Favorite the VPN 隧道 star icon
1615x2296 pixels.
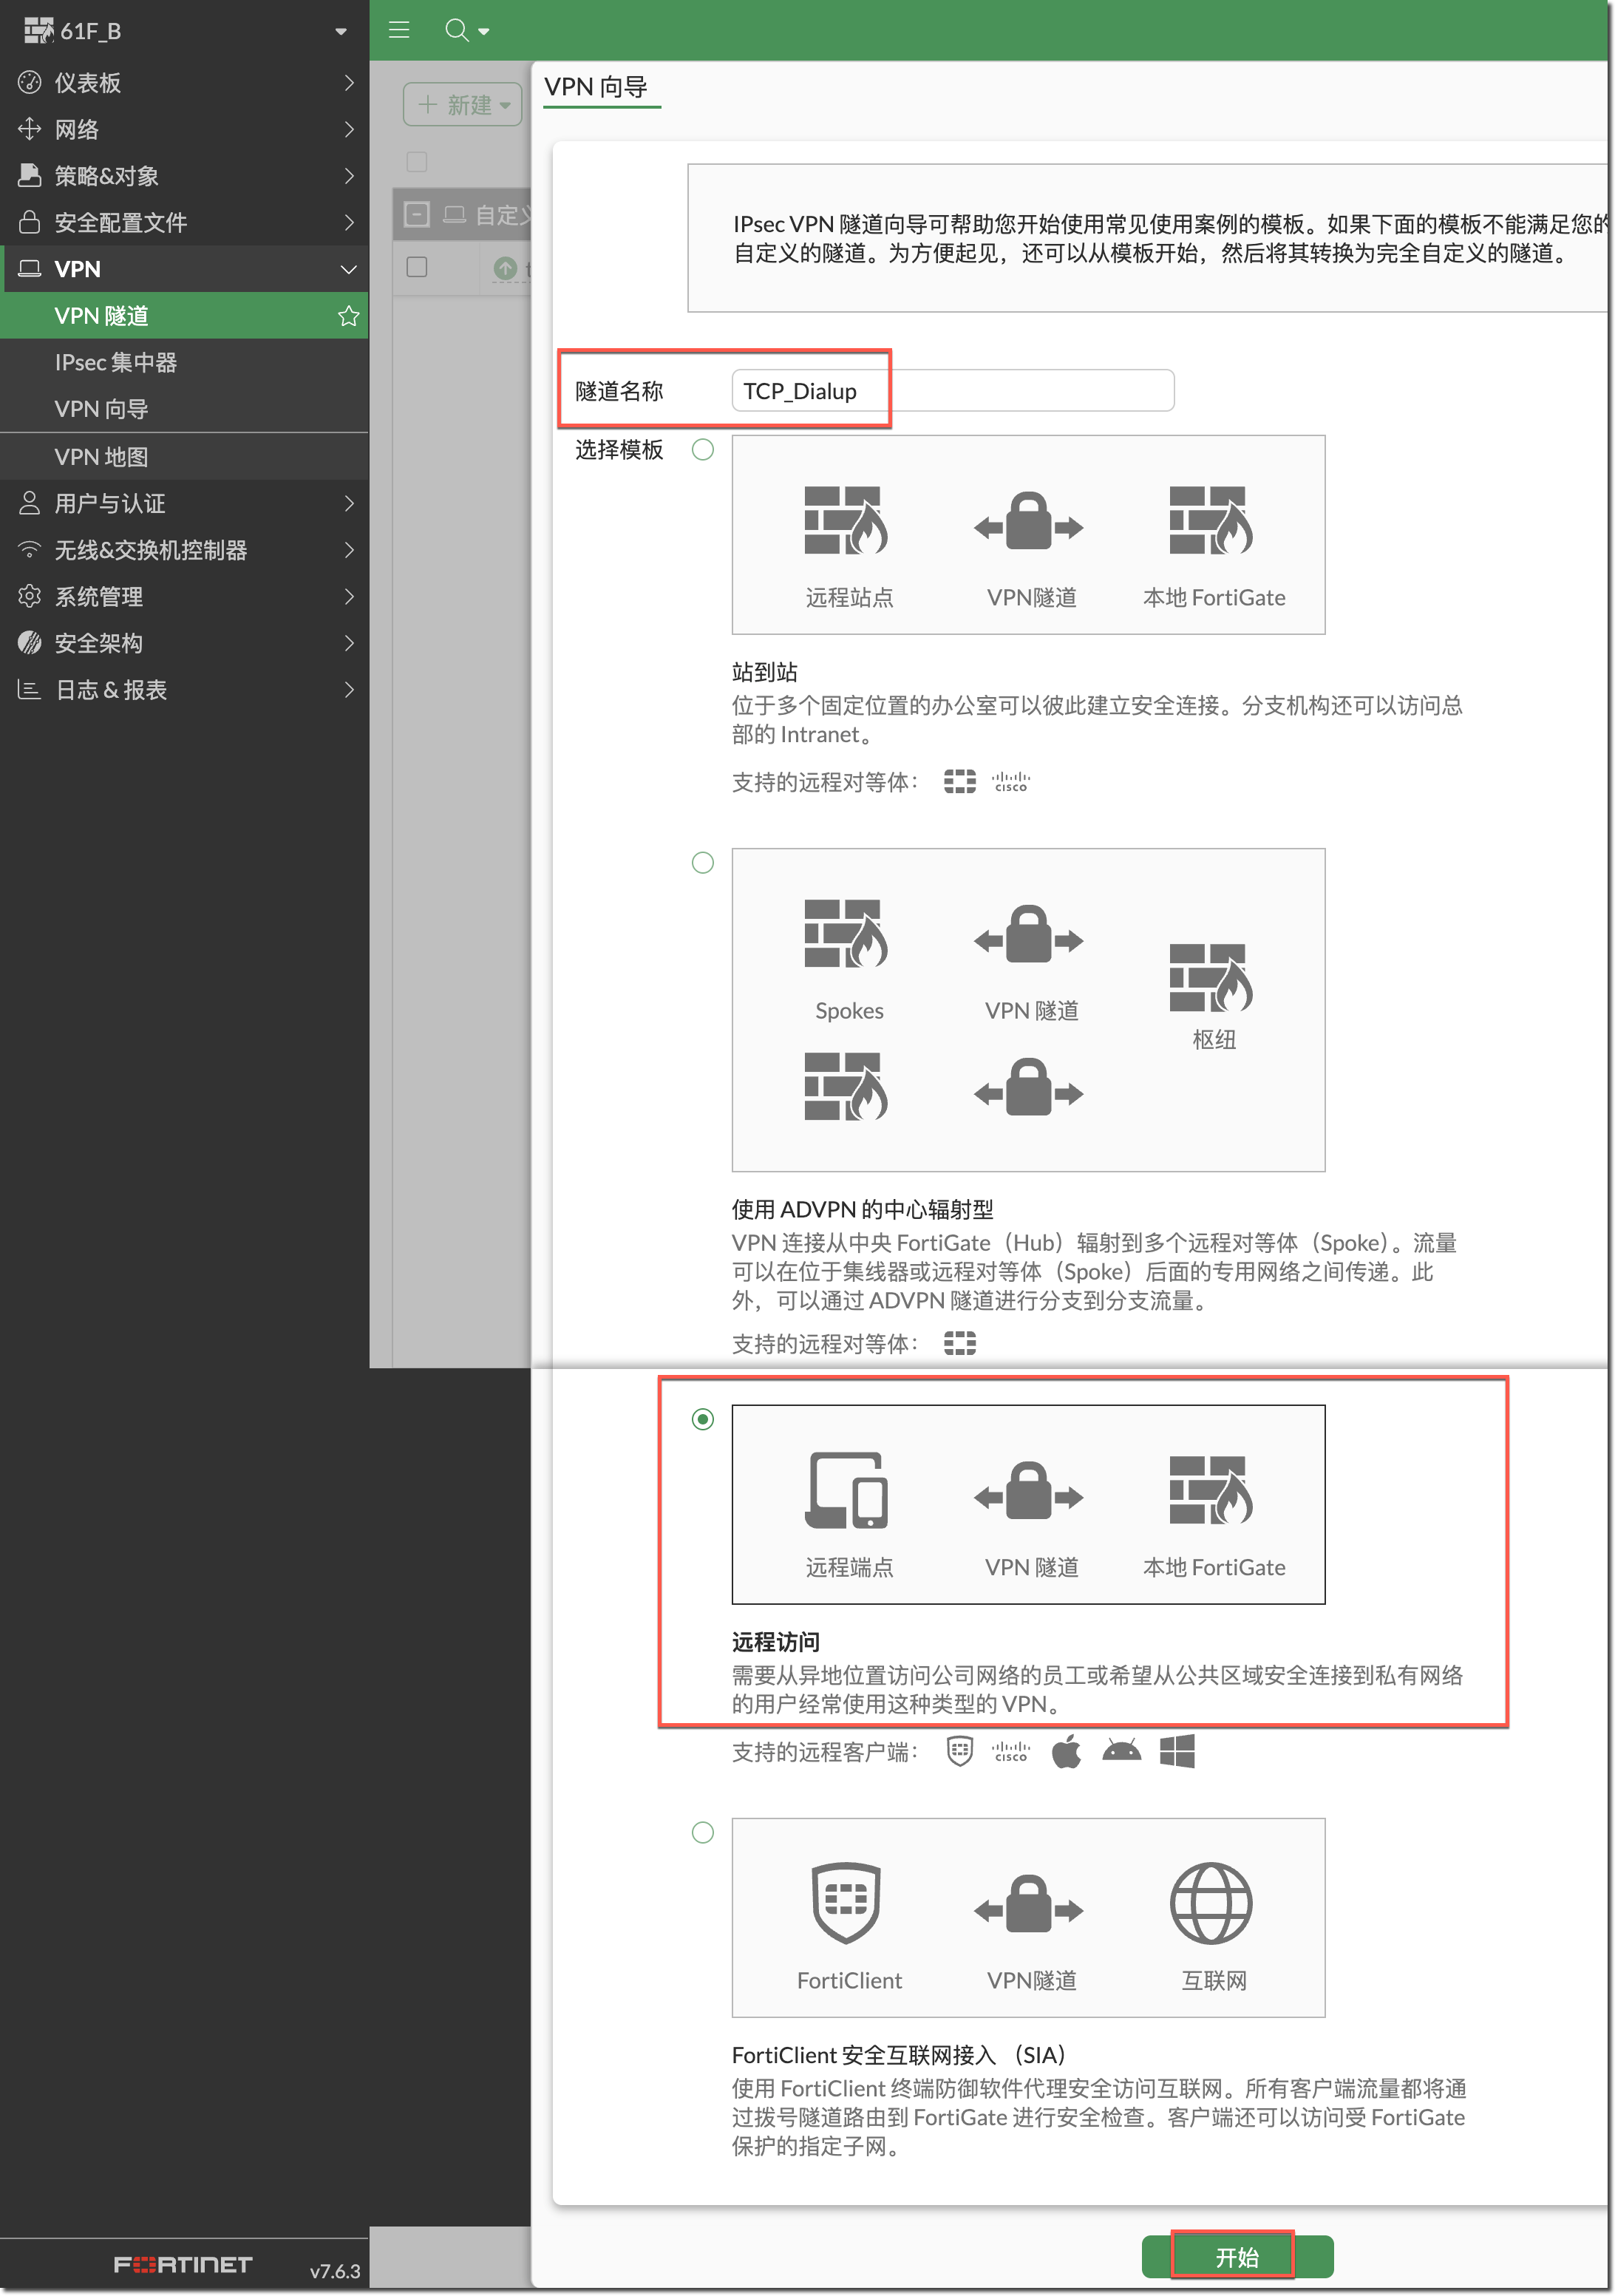[348, 316]
